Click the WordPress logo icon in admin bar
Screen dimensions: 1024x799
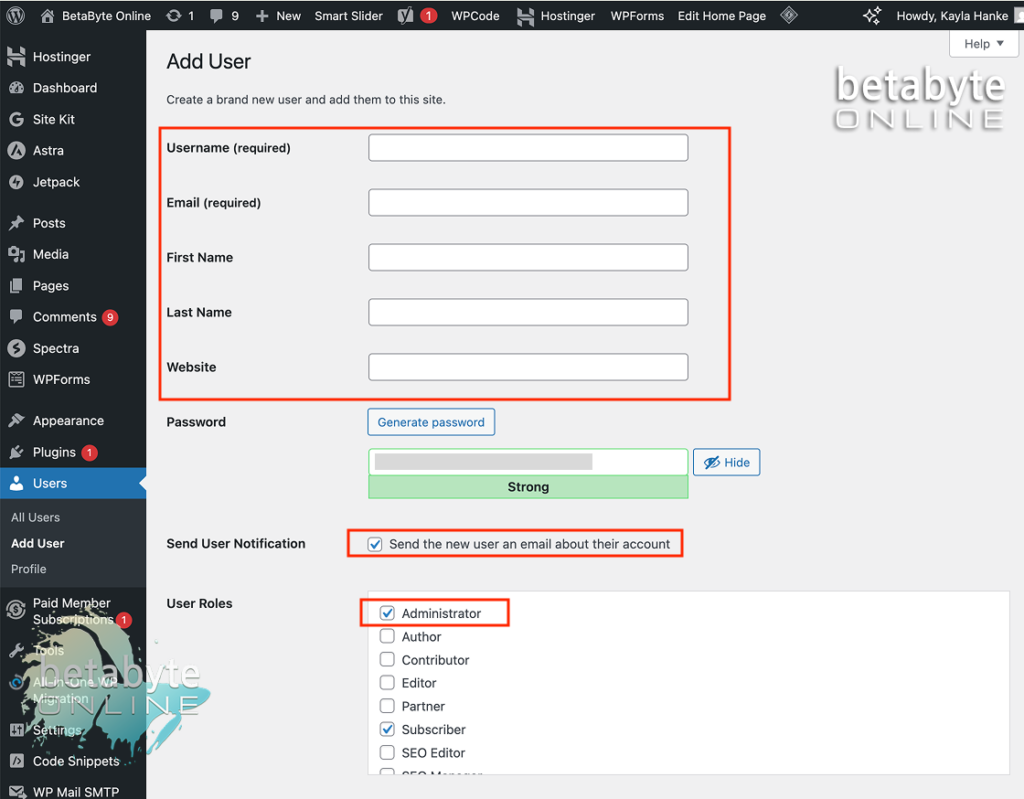16,16
